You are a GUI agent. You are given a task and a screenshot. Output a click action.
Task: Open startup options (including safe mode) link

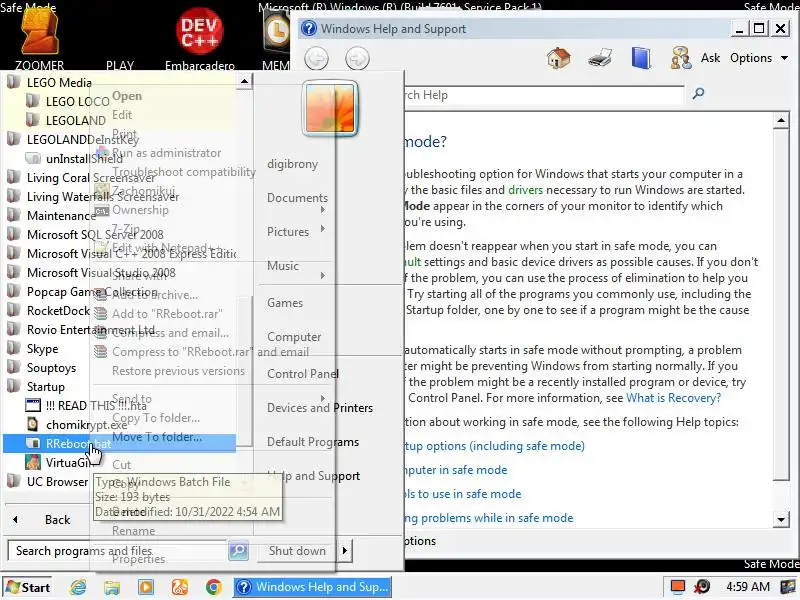tap(494, 446)
